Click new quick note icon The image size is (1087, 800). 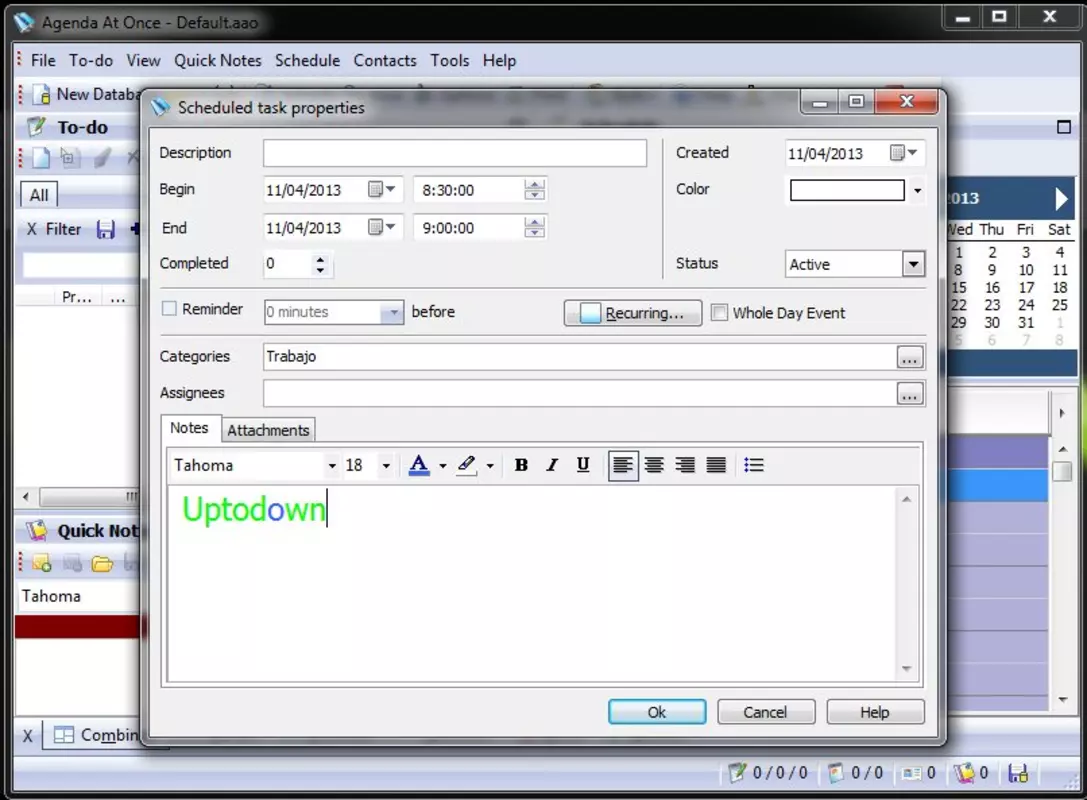(42, 563)
